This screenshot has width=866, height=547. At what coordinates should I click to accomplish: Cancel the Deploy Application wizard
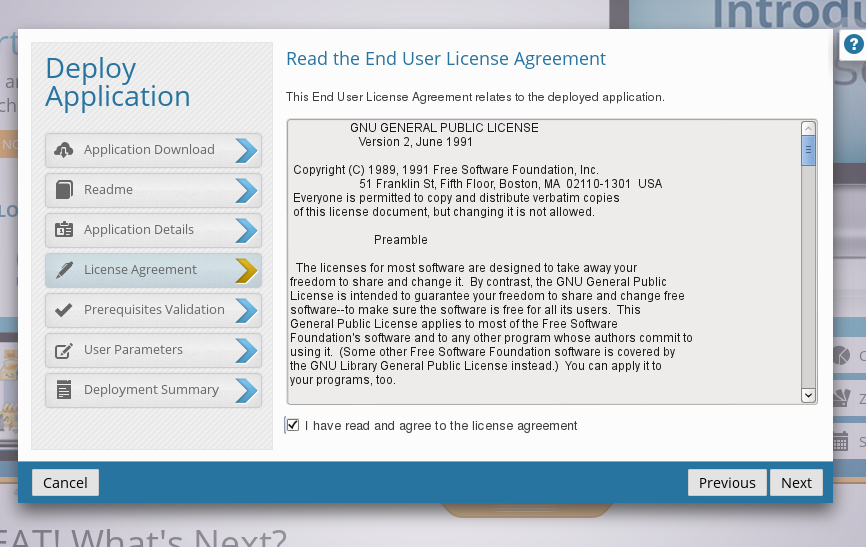[x=65, y=483]
